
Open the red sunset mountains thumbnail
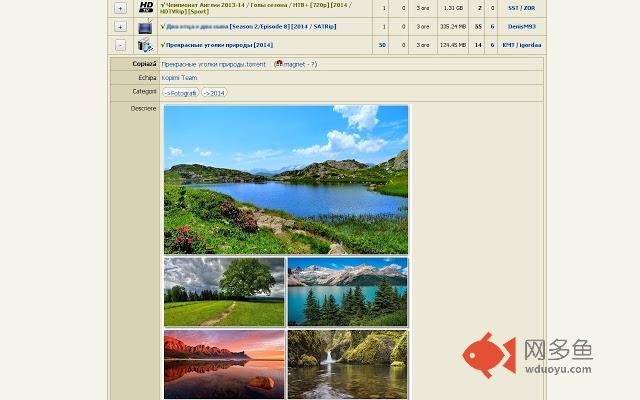224,364
